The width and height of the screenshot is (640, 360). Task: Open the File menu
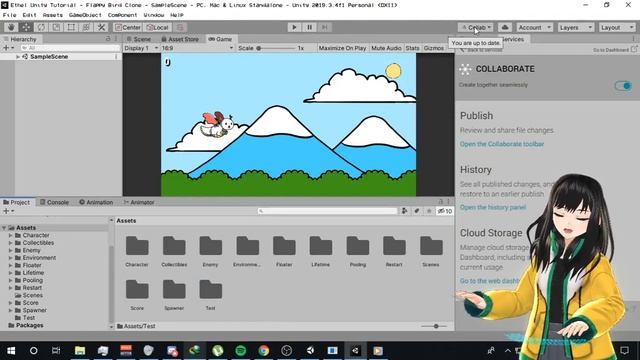(9, 15)
